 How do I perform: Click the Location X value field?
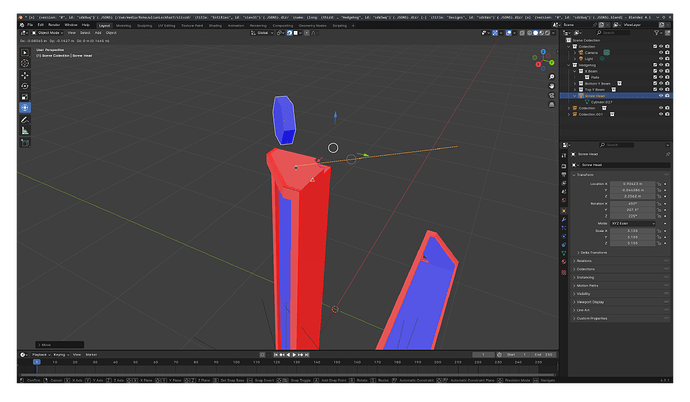632,184
